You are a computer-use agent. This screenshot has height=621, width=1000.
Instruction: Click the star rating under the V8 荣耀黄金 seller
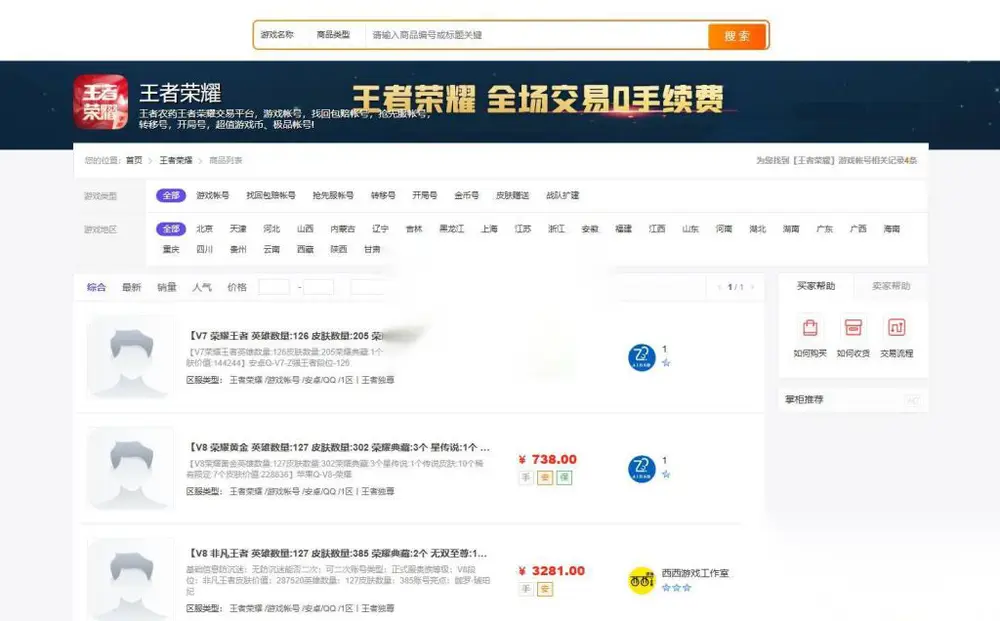click(x=666, y=474)
